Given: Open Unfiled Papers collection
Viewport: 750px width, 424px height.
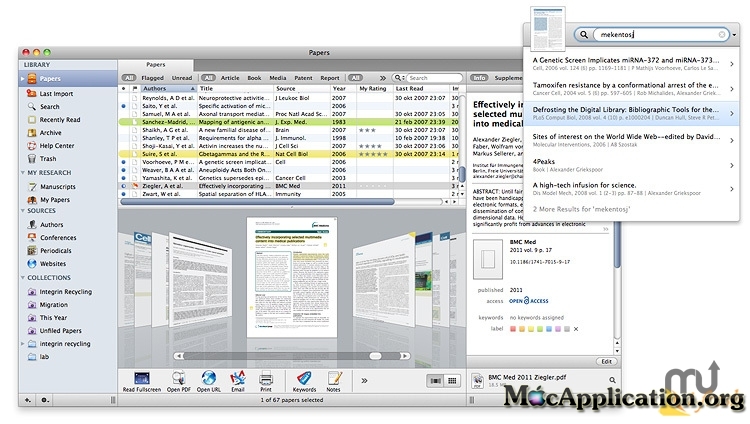Looking at the screenshot, I should (60, 330).
